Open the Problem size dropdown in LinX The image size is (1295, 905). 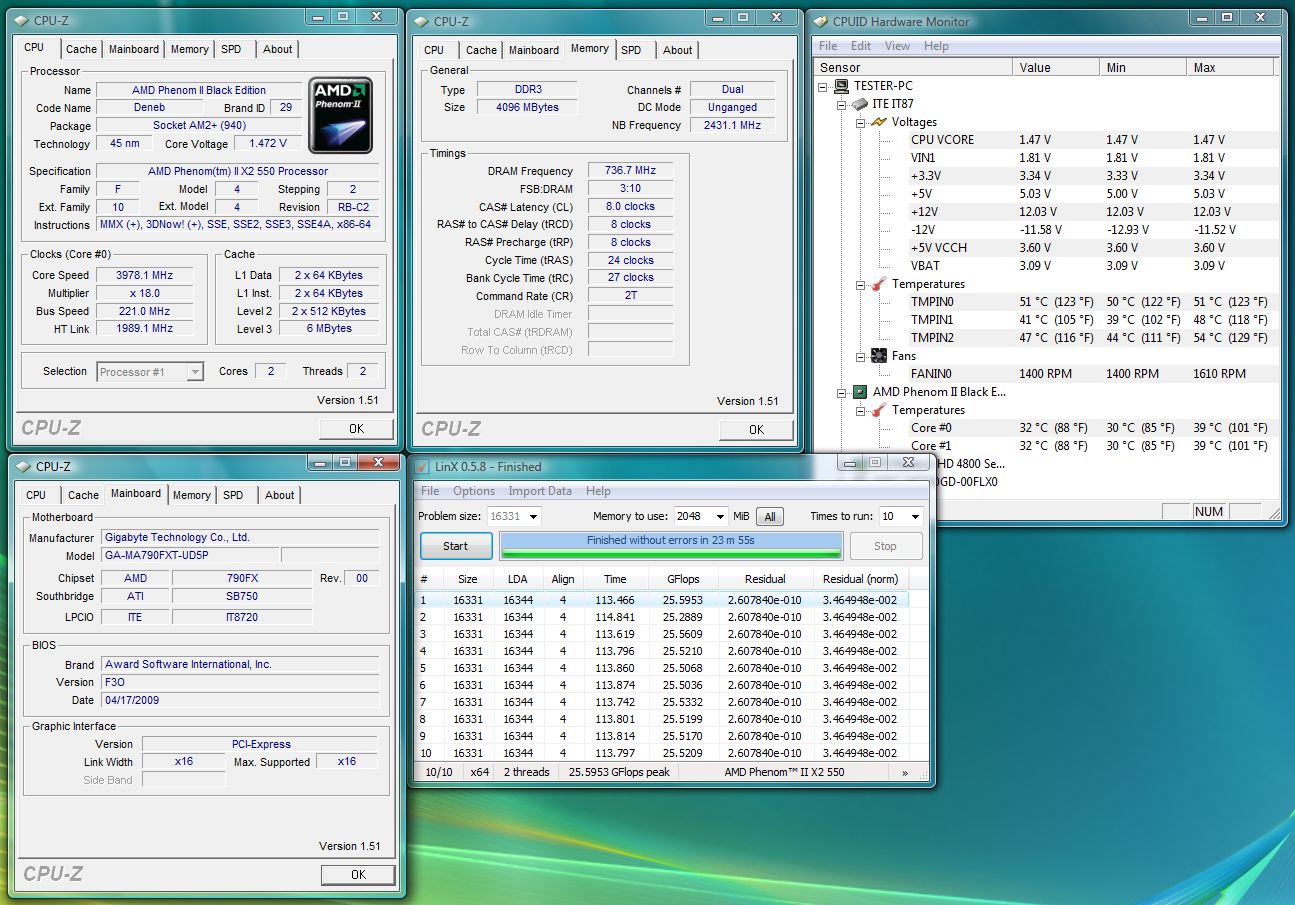pos(533,517)
